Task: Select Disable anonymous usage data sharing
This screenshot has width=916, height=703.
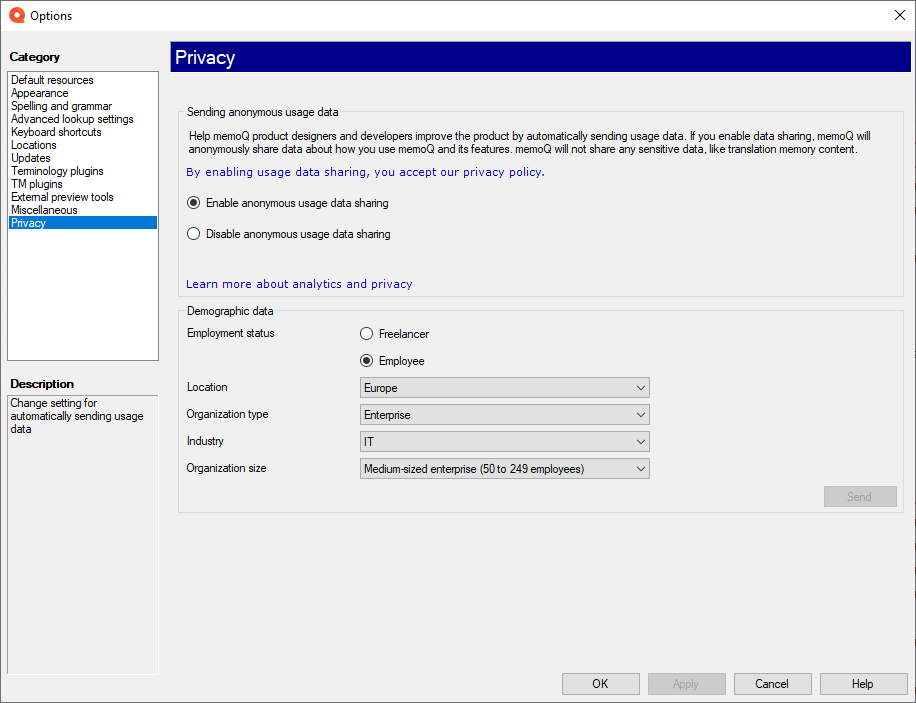Action: pos(194,234)
